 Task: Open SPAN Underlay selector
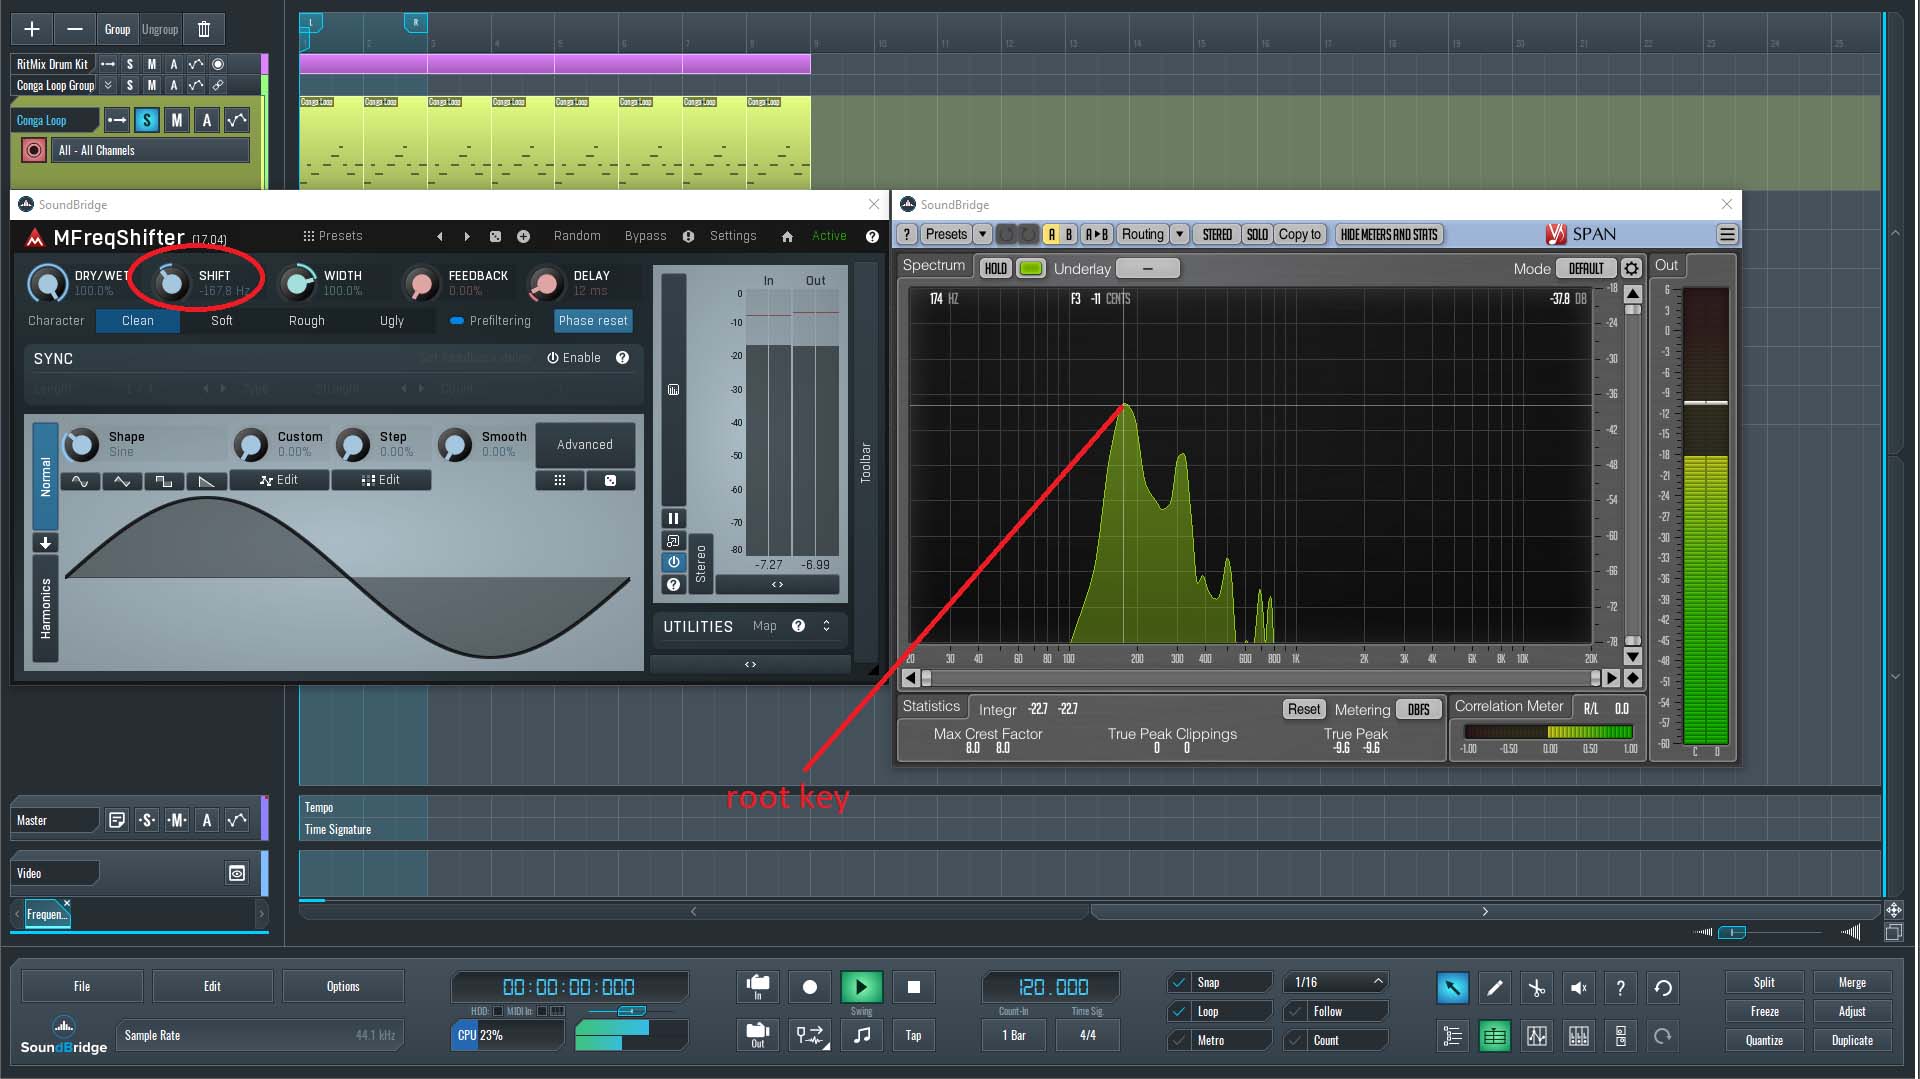click(1147, 268)
